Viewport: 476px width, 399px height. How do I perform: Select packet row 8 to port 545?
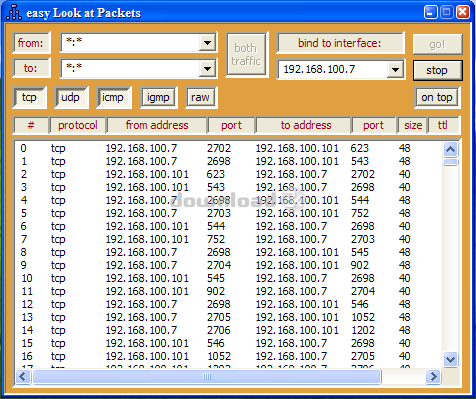pyautogui.click(x=229, y=252)
